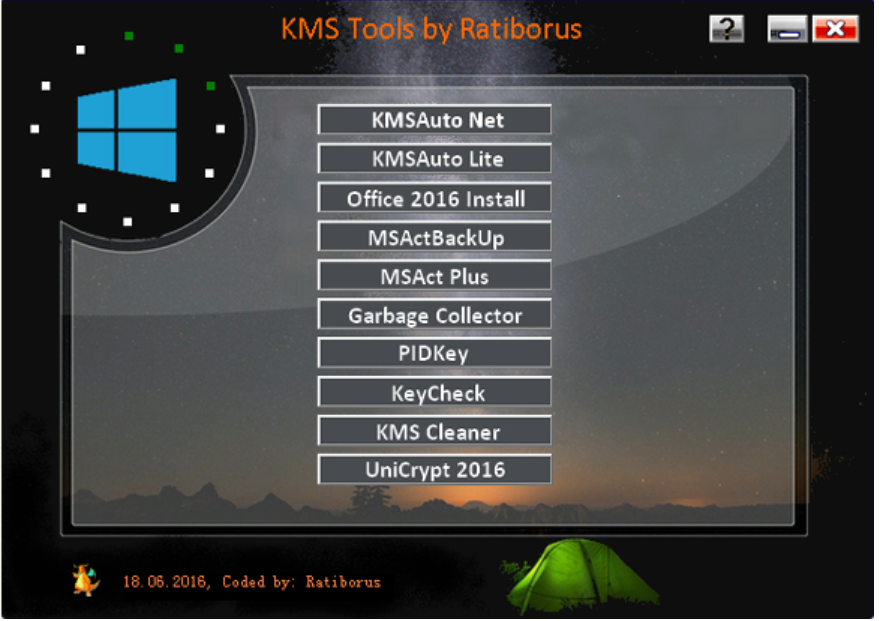Click the small dragon icon in the footer
The image size is (879, 621).
(x=84, y=578)
